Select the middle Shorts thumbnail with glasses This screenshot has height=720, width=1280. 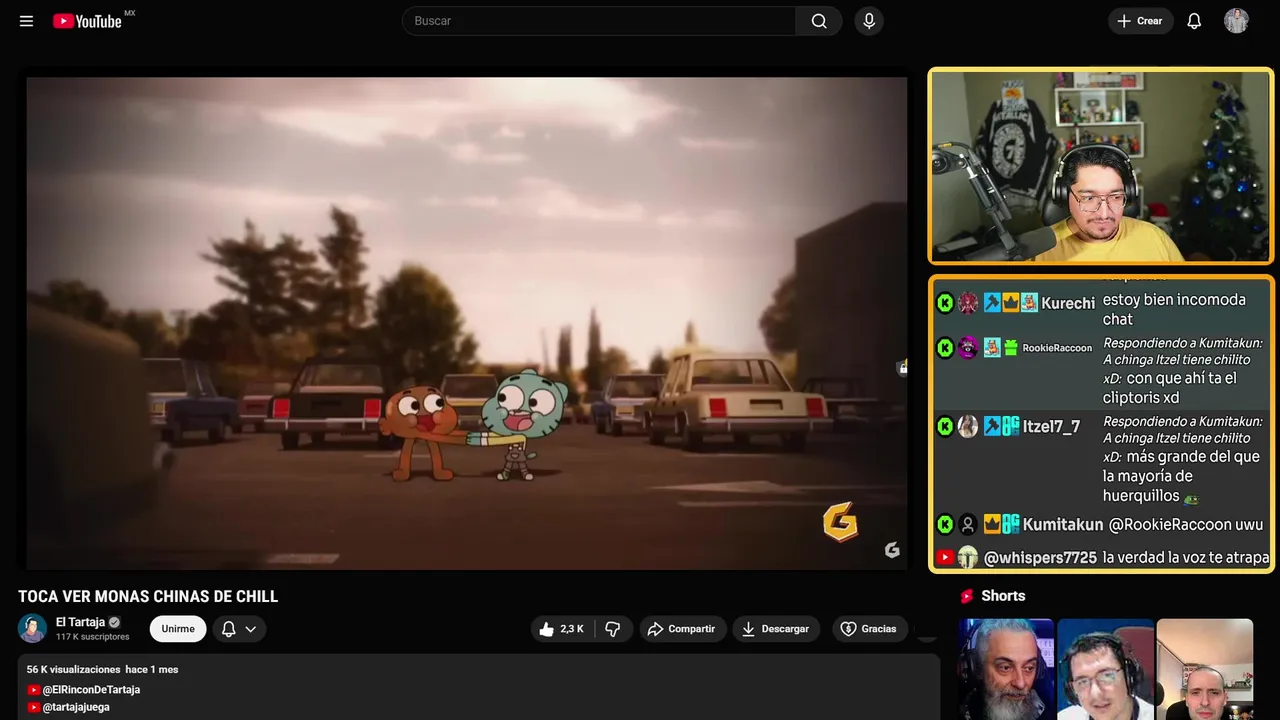tap(1105, 669)
